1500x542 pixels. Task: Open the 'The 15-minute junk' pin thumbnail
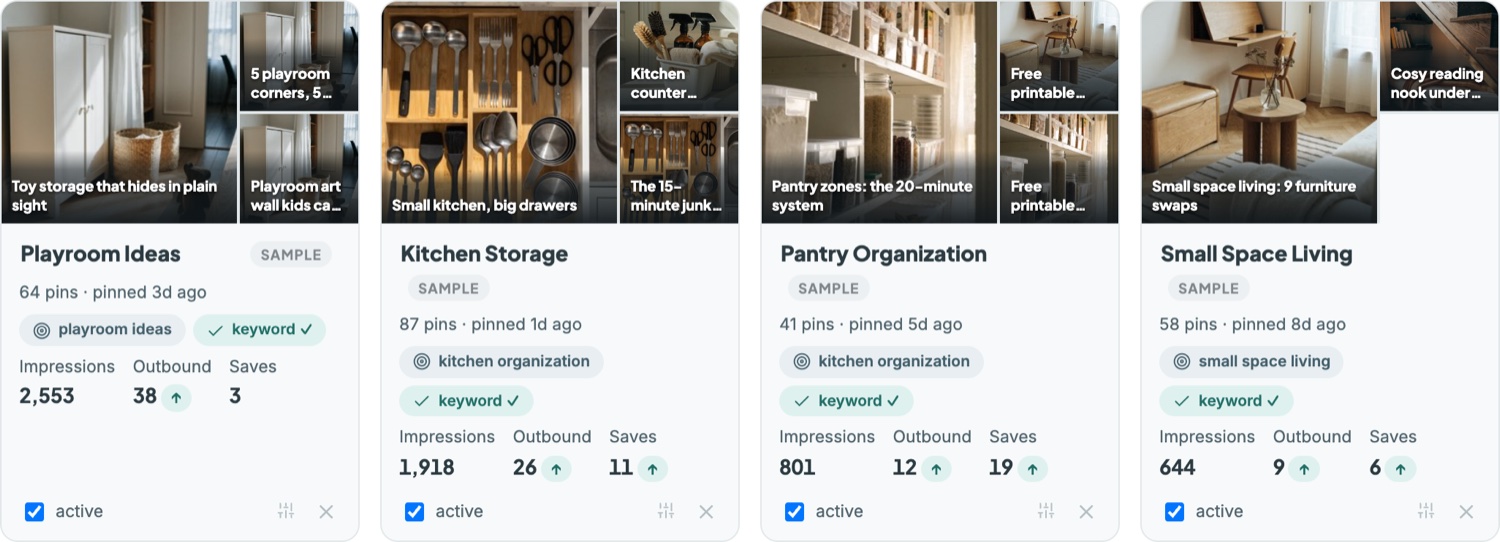pos(679,168)
